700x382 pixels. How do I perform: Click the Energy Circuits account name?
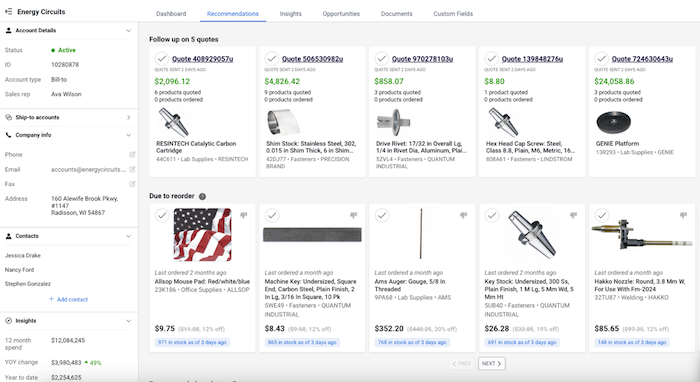click(41, 12)
